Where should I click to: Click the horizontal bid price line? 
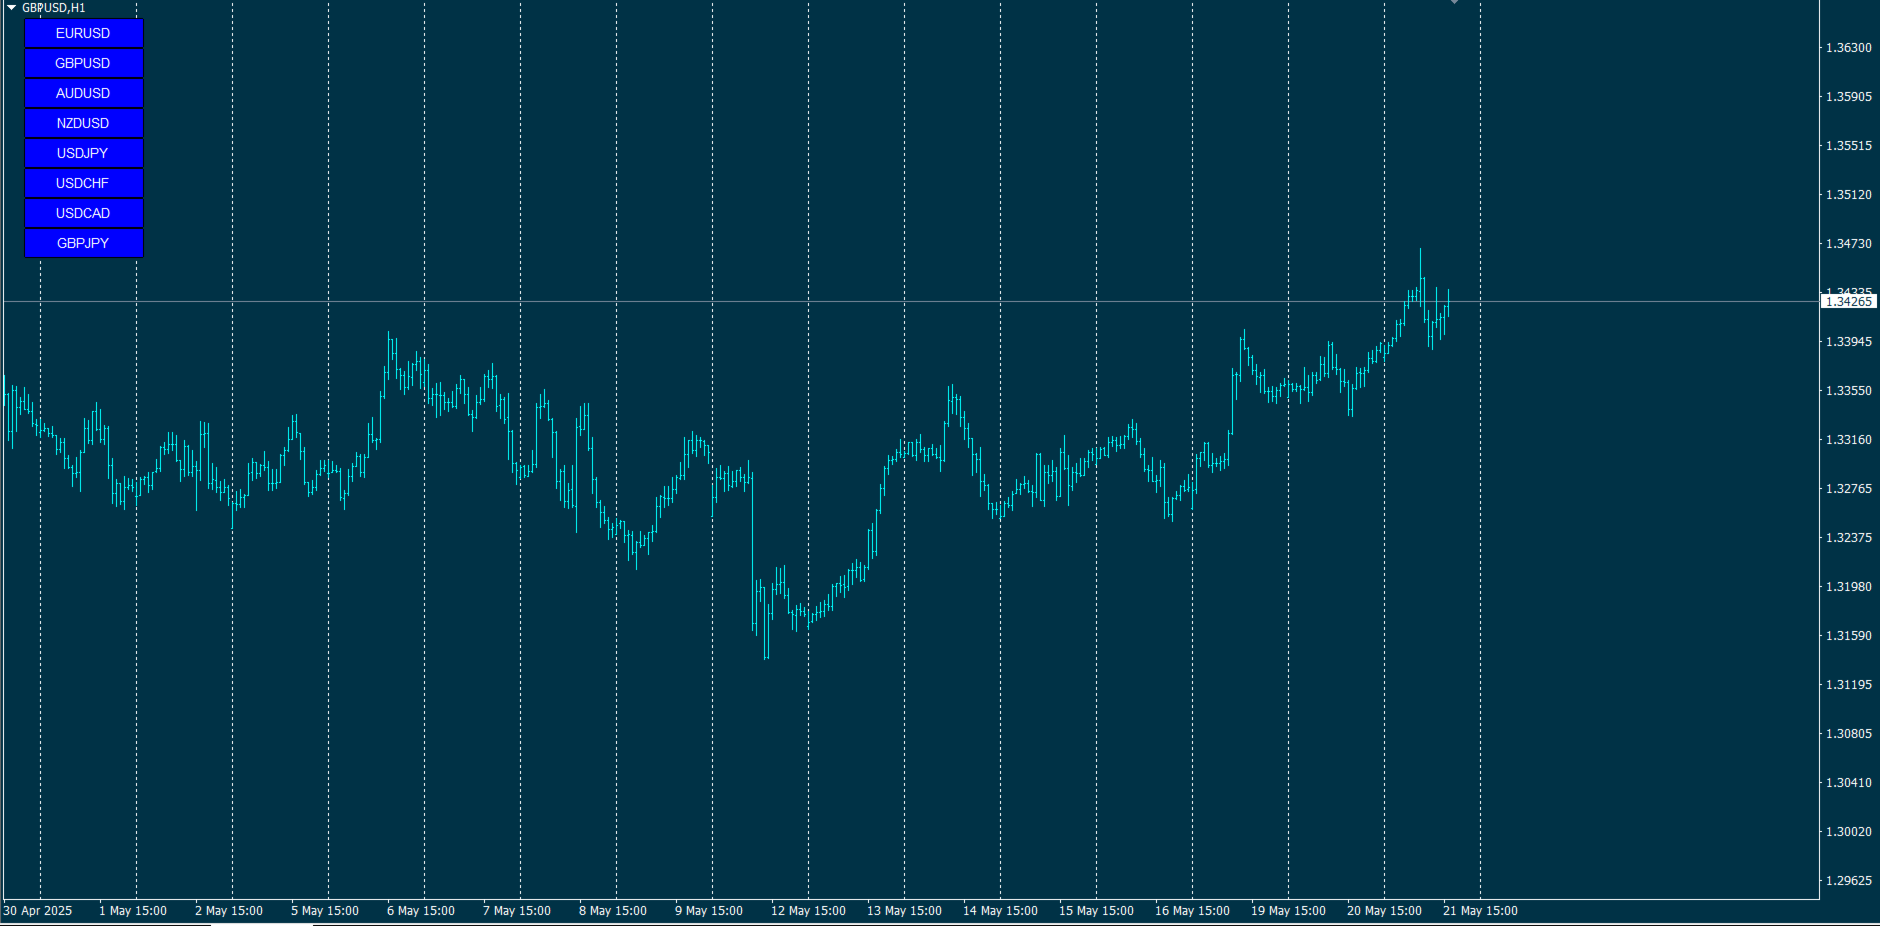click(x=900, y=300)
